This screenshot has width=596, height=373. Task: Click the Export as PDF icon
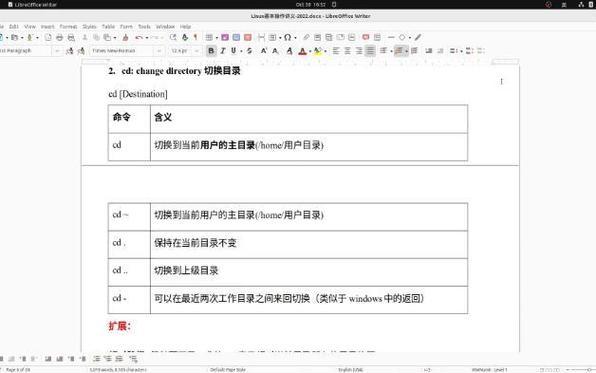tap(48, 37)
